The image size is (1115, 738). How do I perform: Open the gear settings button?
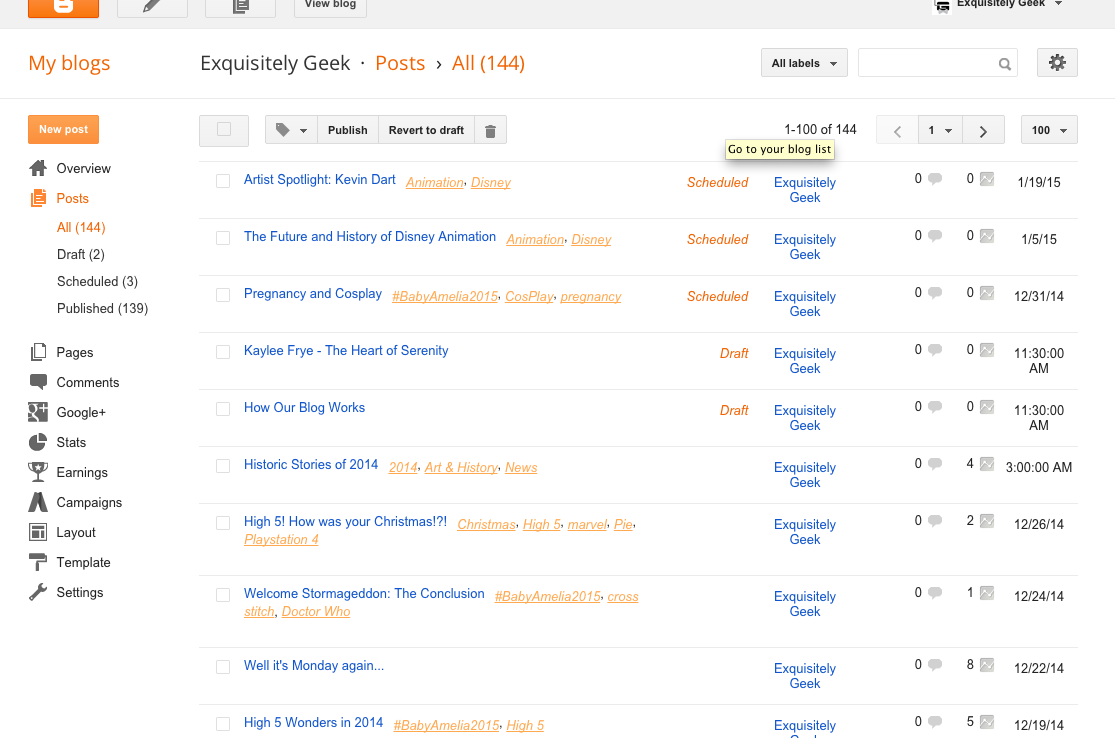1057,63
